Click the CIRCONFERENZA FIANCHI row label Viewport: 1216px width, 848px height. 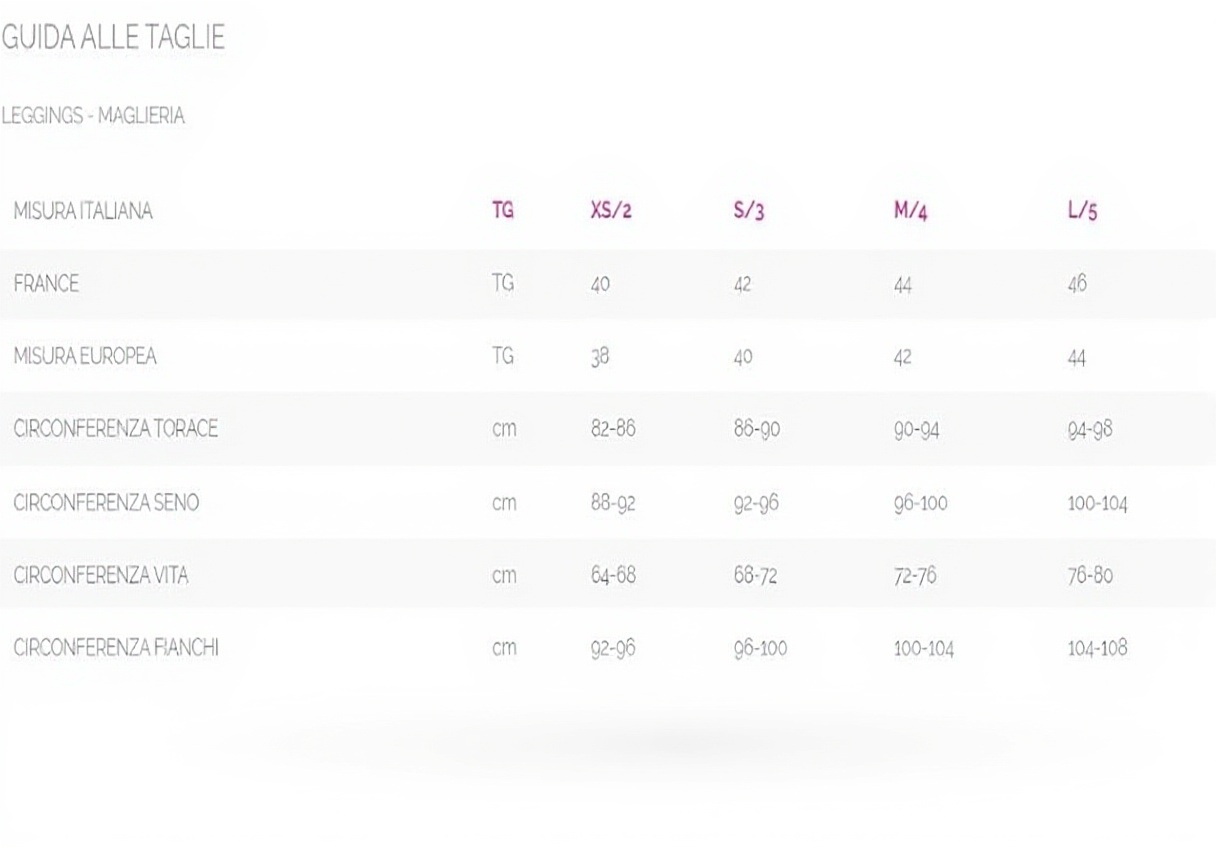[116, 648]
